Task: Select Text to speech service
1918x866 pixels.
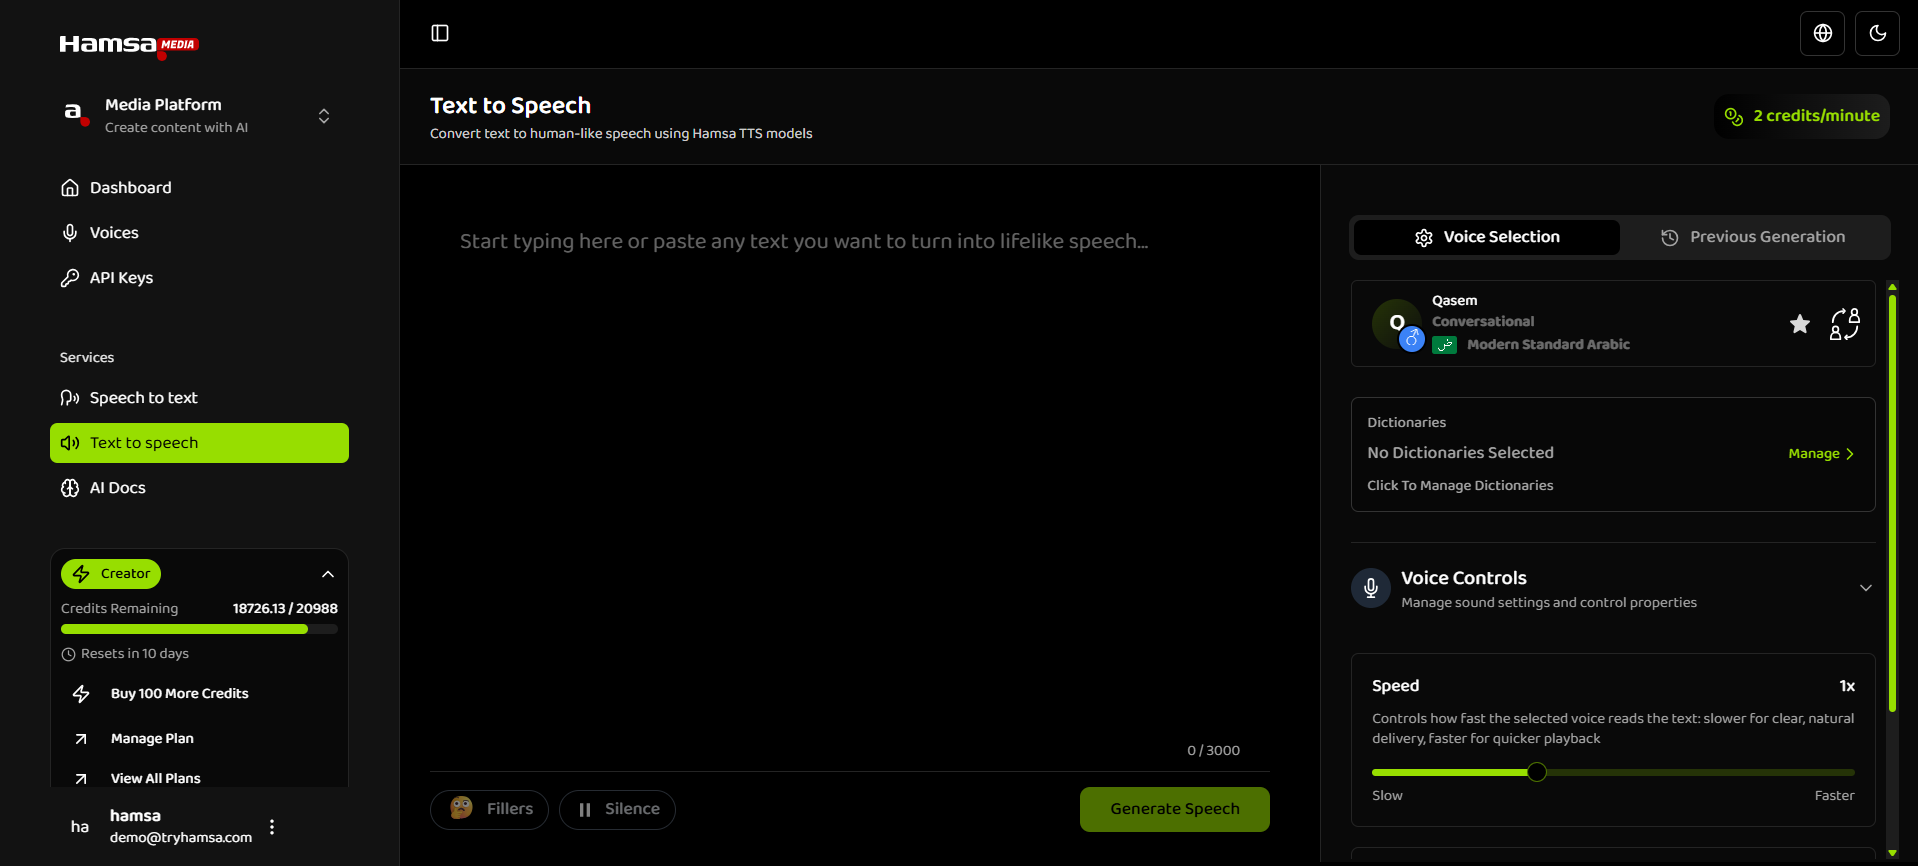Action: [199, 443]
